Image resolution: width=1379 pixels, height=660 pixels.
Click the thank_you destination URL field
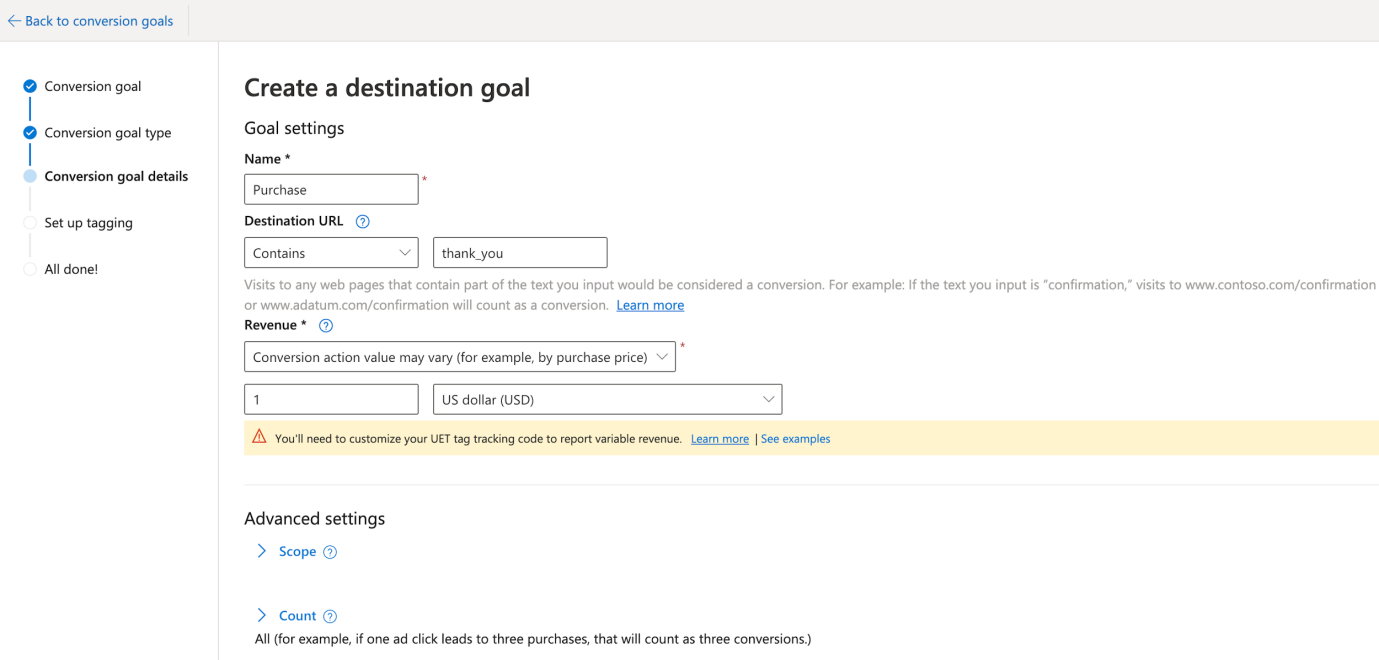coord(520,253)
